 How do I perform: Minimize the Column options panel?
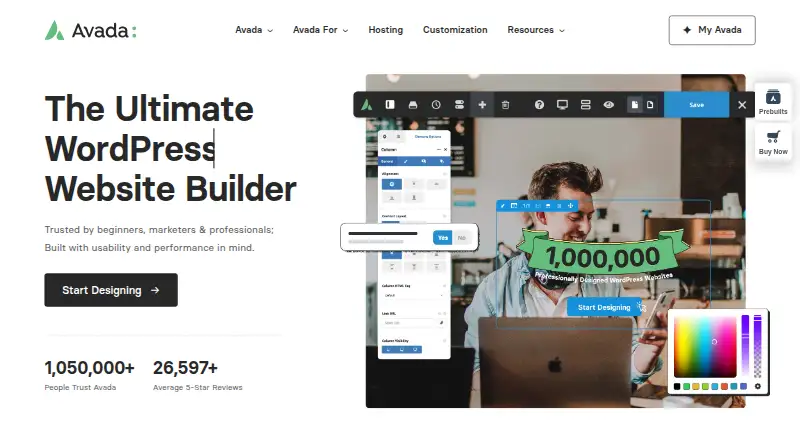[x=439, y=150]
